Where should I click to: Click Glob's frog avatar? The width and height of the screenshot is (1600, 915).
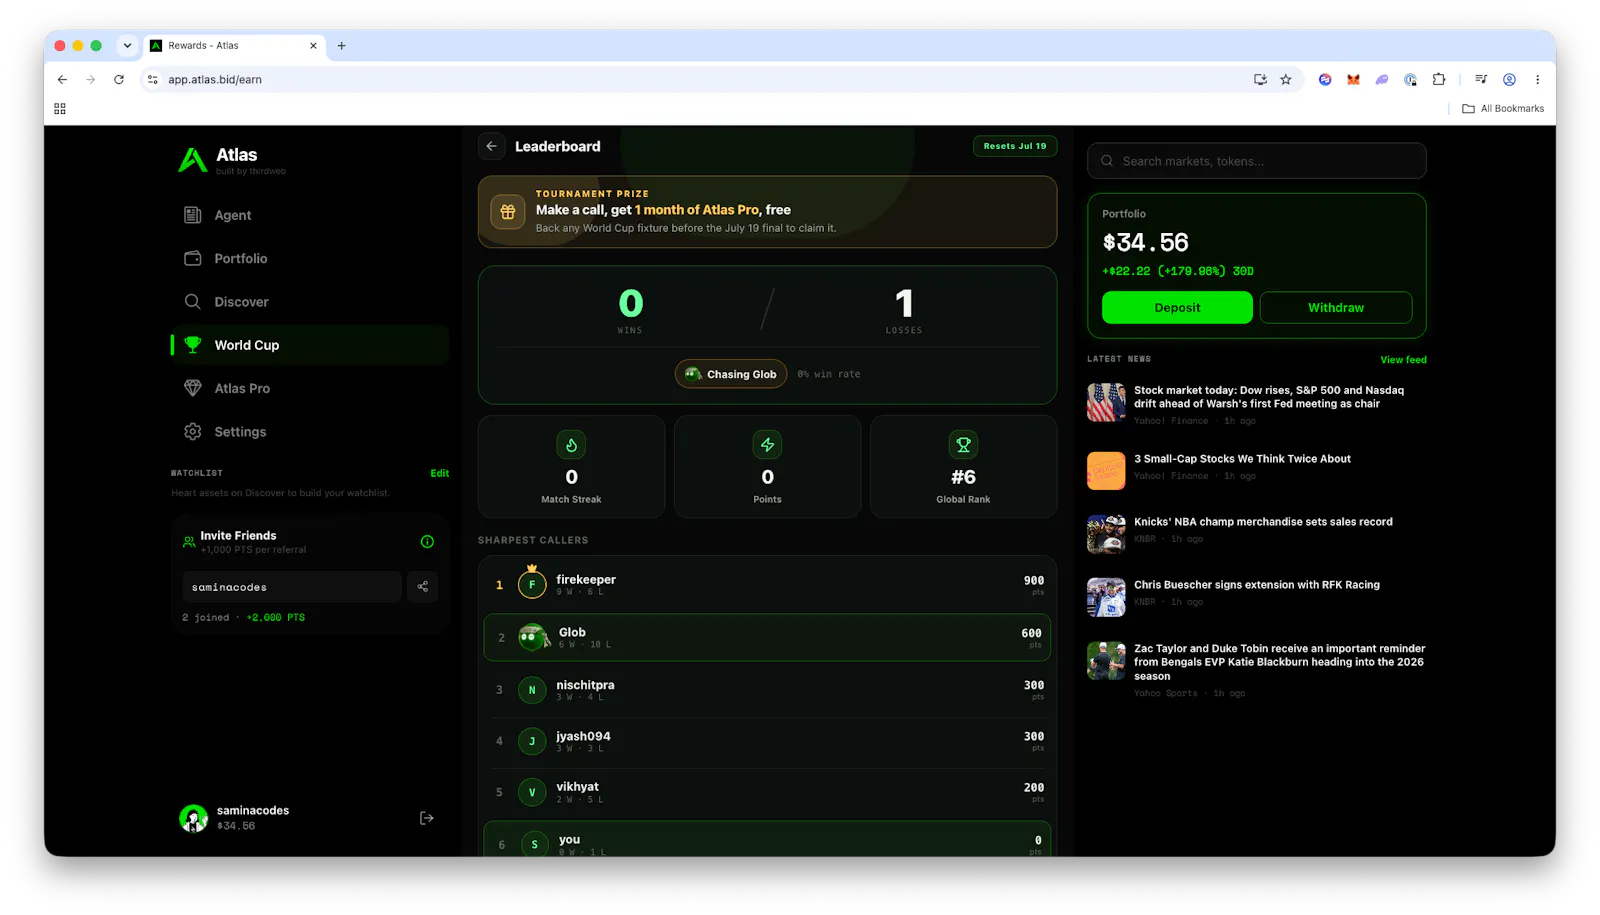coord(533,637)
